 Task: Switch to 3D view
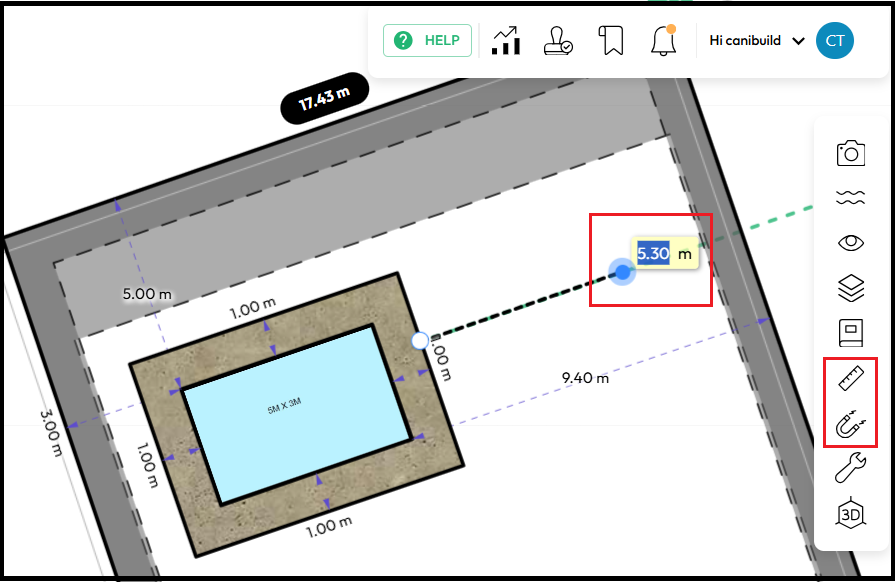point(850,514)
